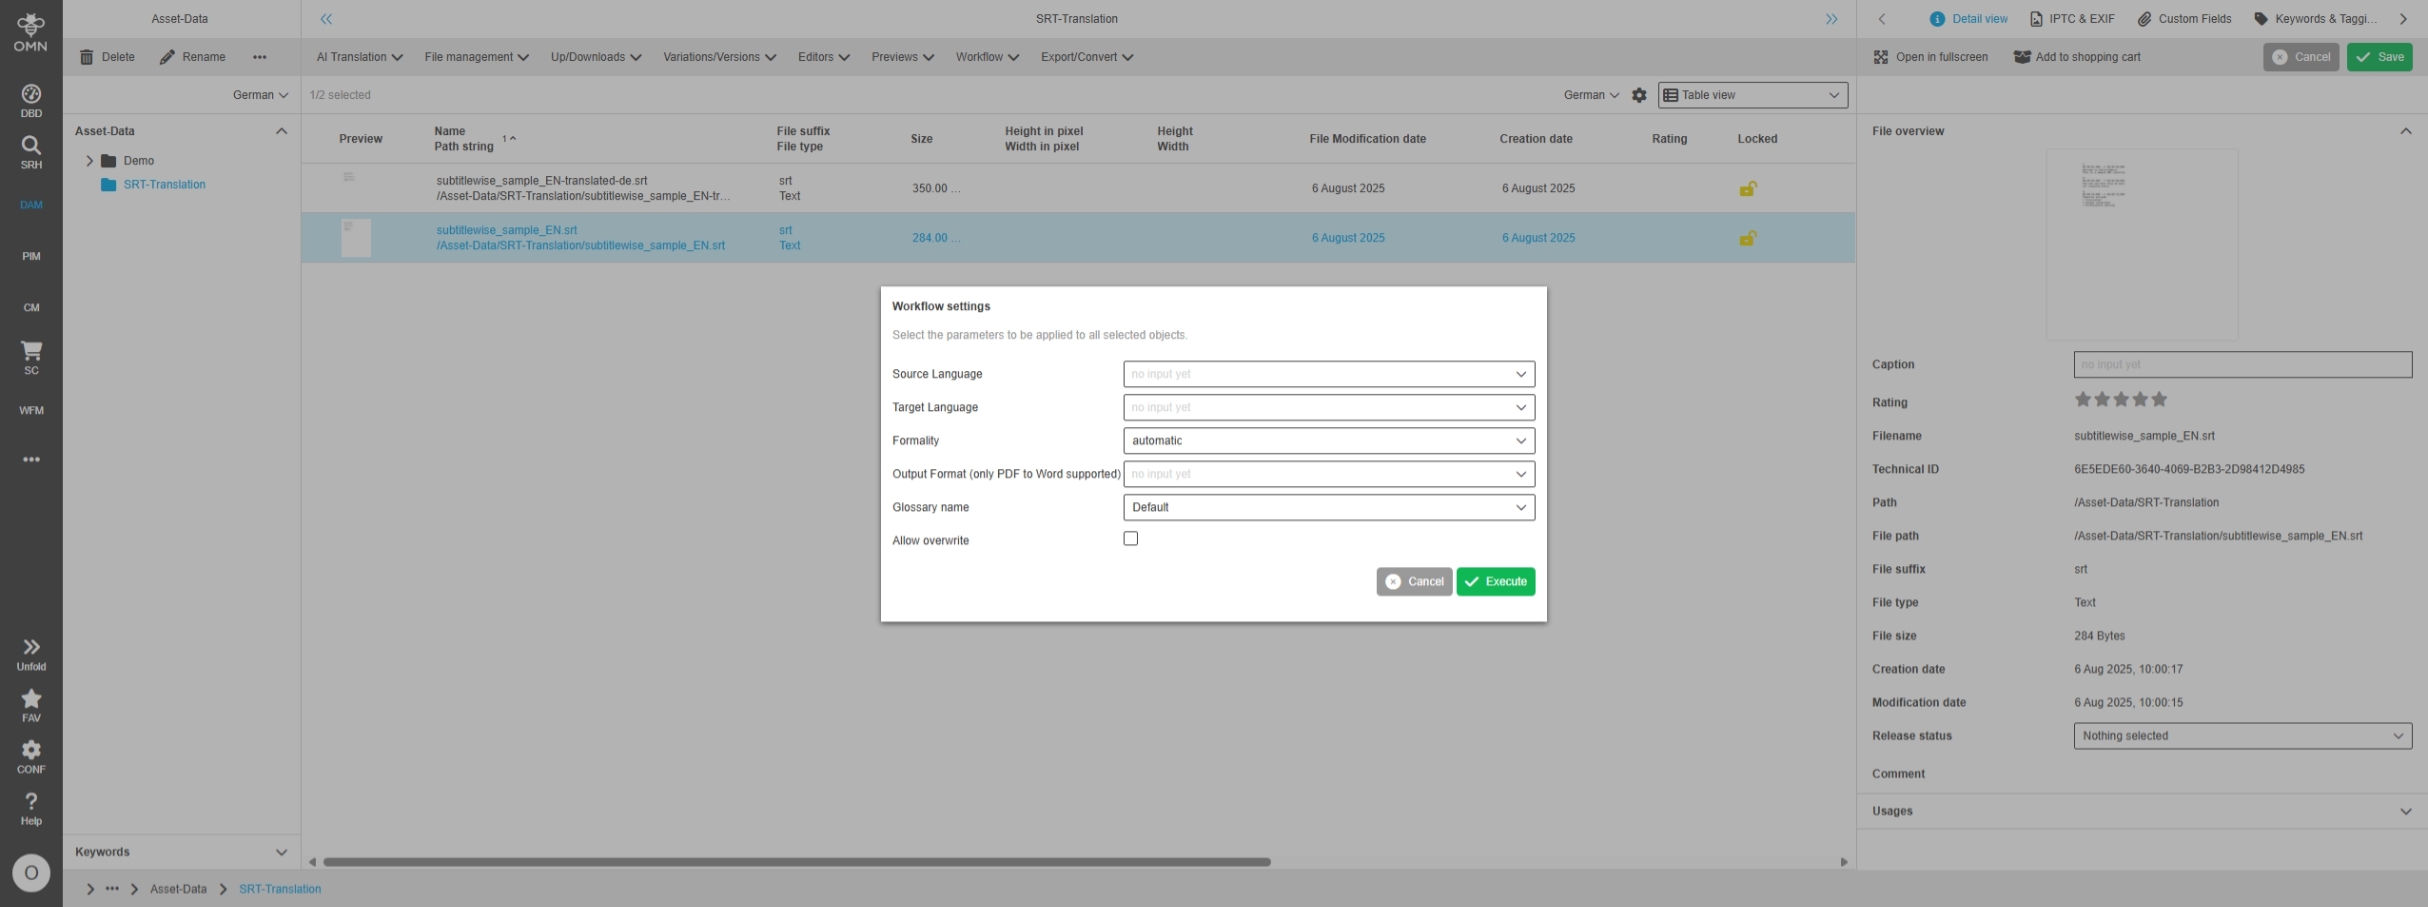Viewport: 2428px width, 907px height.
Task: Click the horizontal scrollbar below the table
Action: pyautogui.click(x=796, y=862)
